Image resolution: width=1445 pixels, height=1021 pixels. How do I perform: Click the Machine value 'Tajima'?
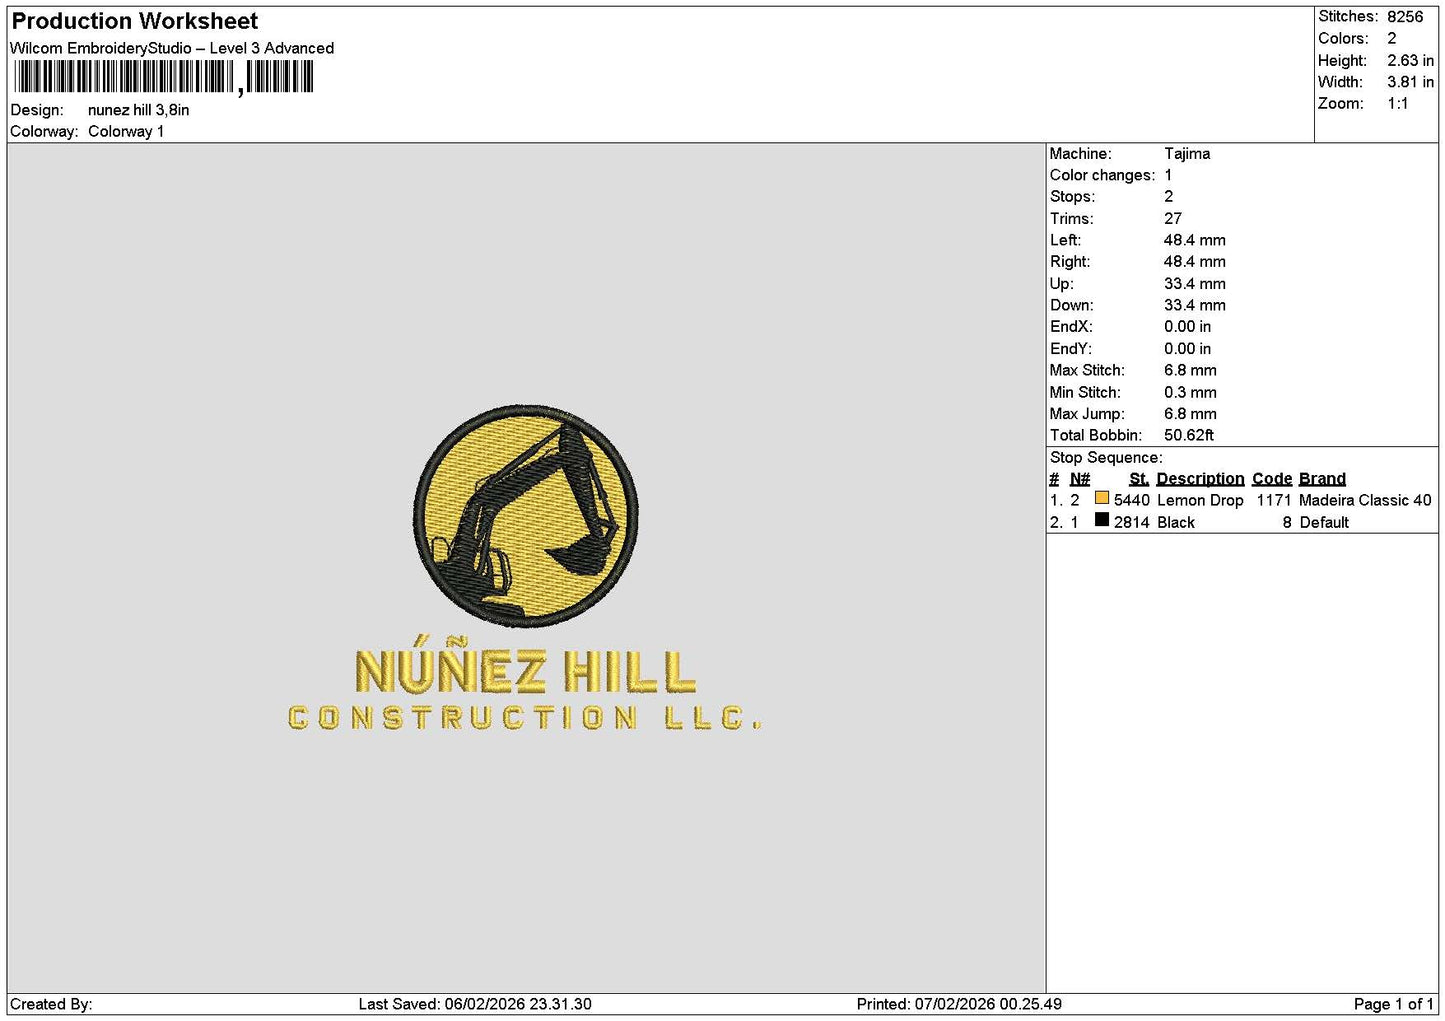(1187, 154)
